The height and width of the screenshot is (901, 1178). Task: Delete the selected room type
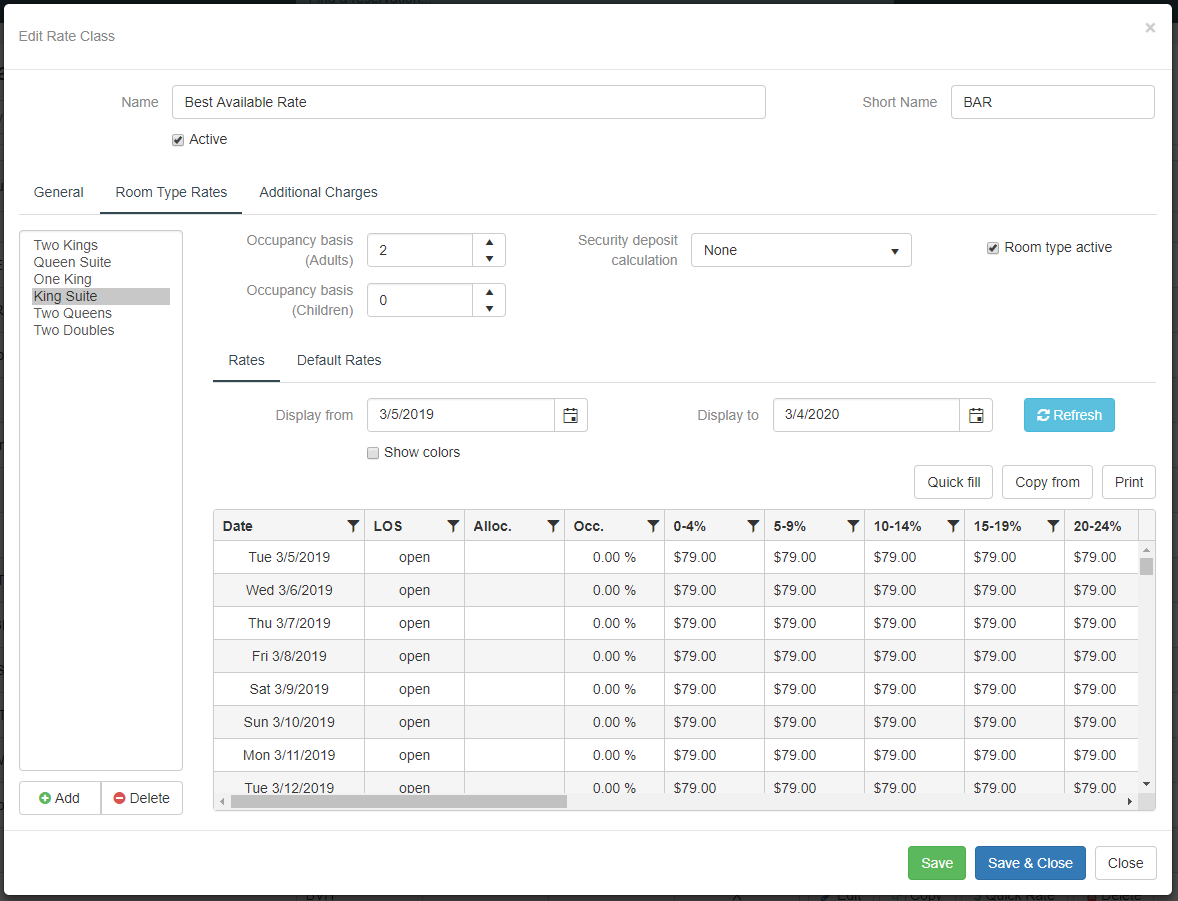pos(142,798)
